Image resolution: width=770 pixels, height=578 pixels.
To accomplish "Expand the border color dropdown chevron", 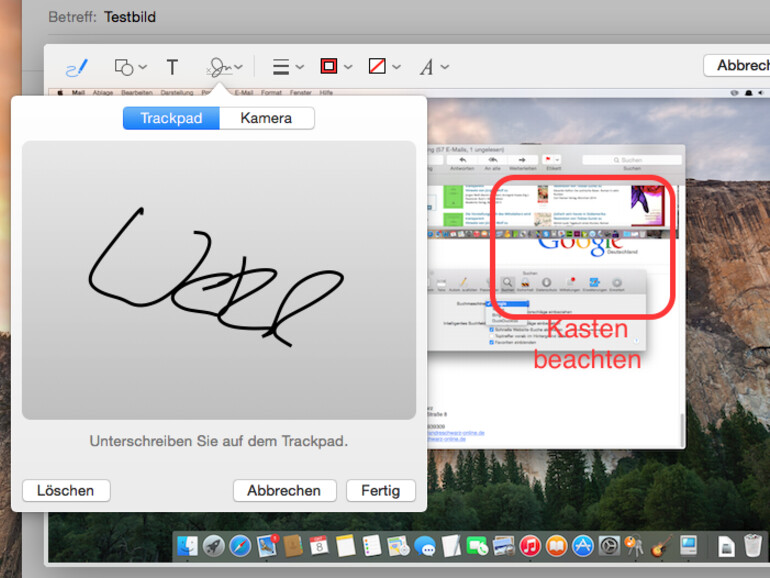I will point(348,67).
